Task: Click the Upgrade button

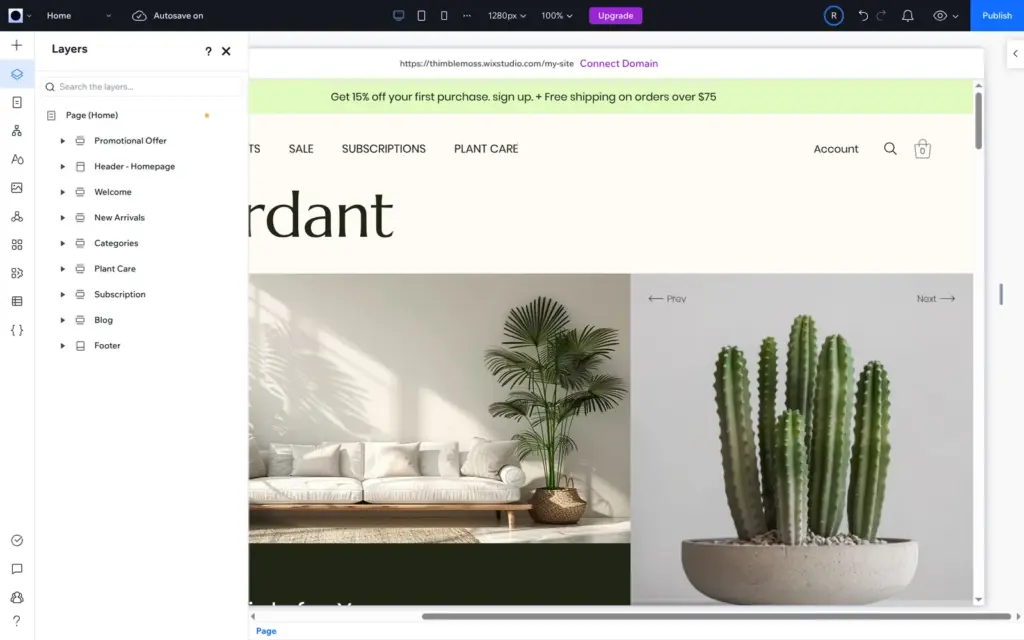Action: [x=615, y=16]
